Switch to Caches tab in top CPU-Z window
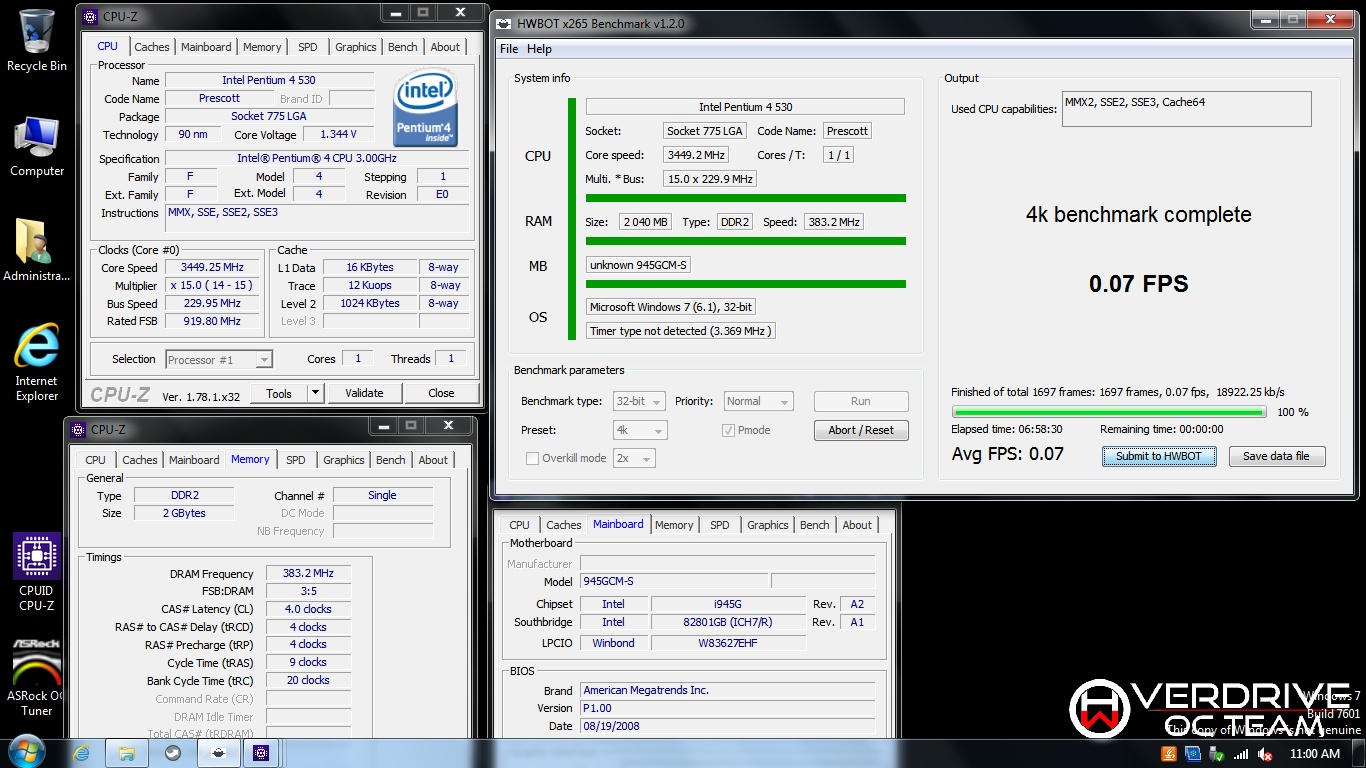 pyautogui.click(x=152, y=47)
